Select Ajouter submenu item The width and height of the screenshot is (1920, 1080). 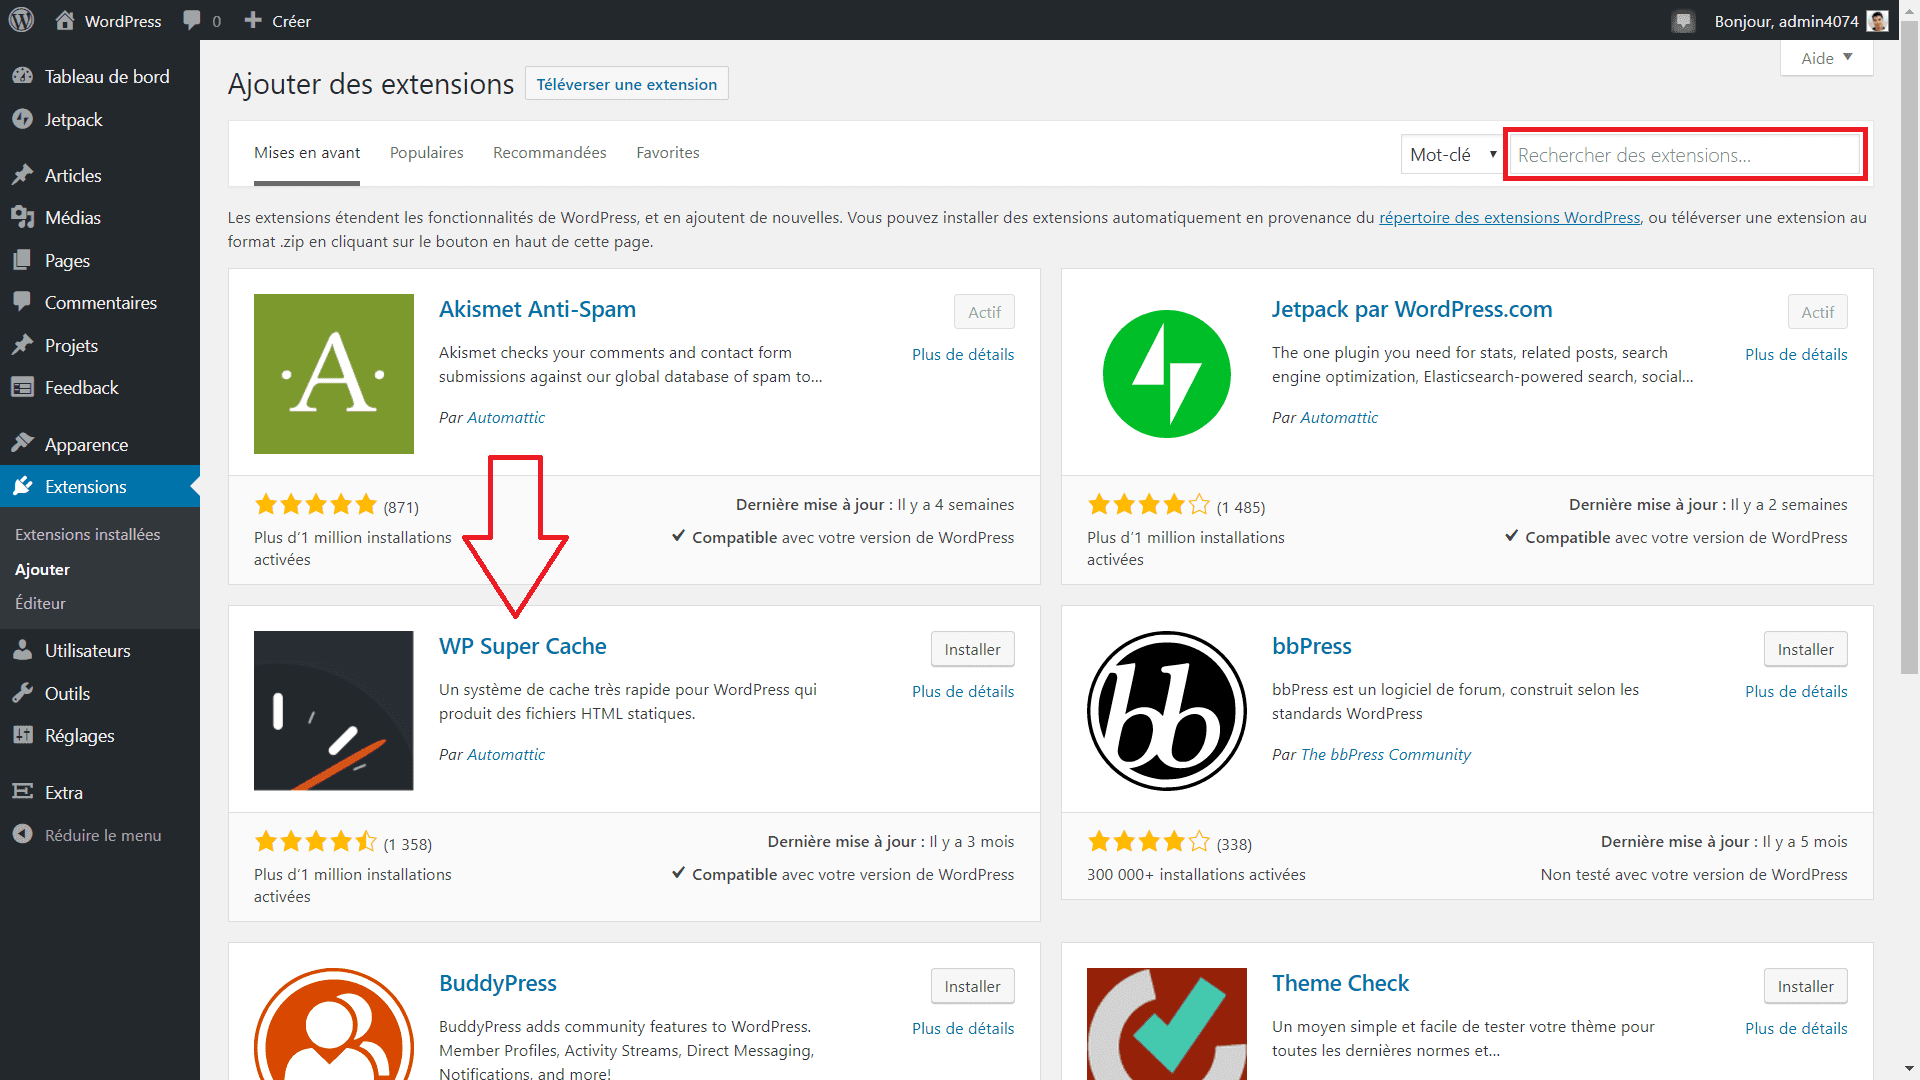(42, 569)
